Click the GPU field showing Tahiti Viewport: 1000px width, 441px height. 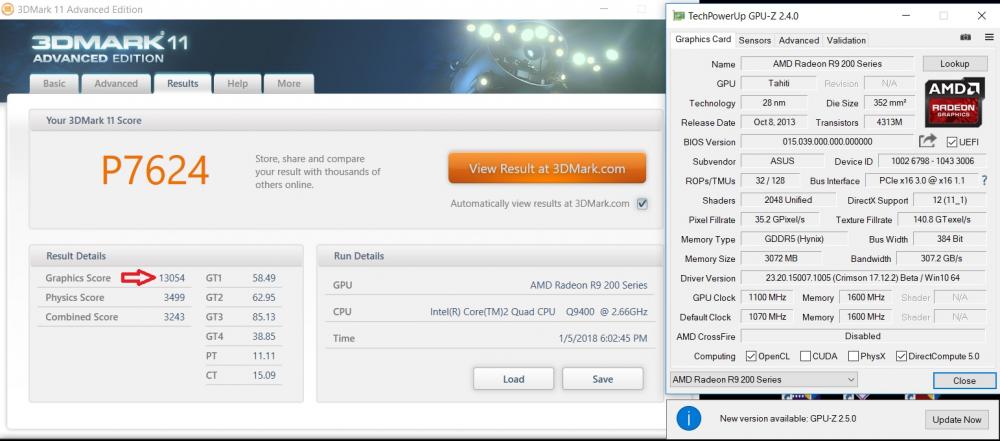click(x=778, y=84)
